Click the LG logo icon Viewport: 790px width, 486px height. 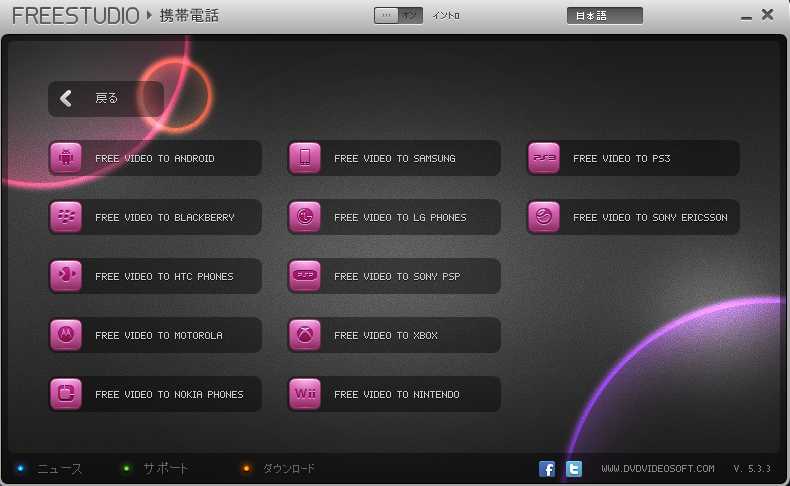click(x=305, y=217)
